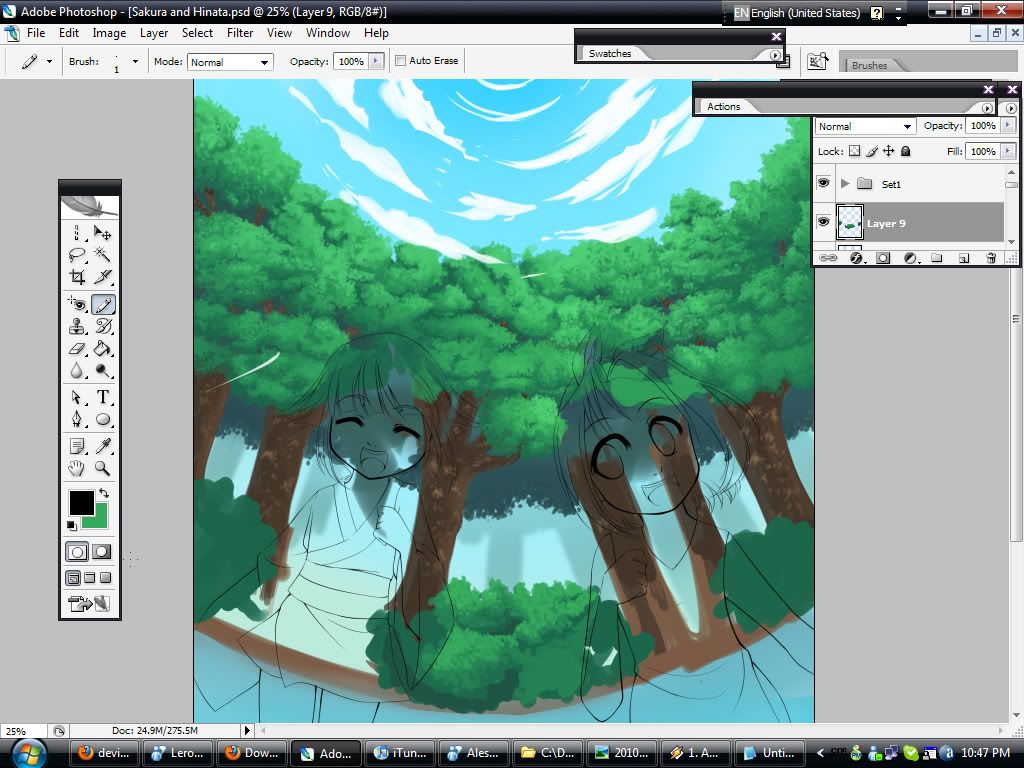Switch to Standard Screen Mode
Image resolution: width=1024 pixels, height=768 pixels.
73,577
